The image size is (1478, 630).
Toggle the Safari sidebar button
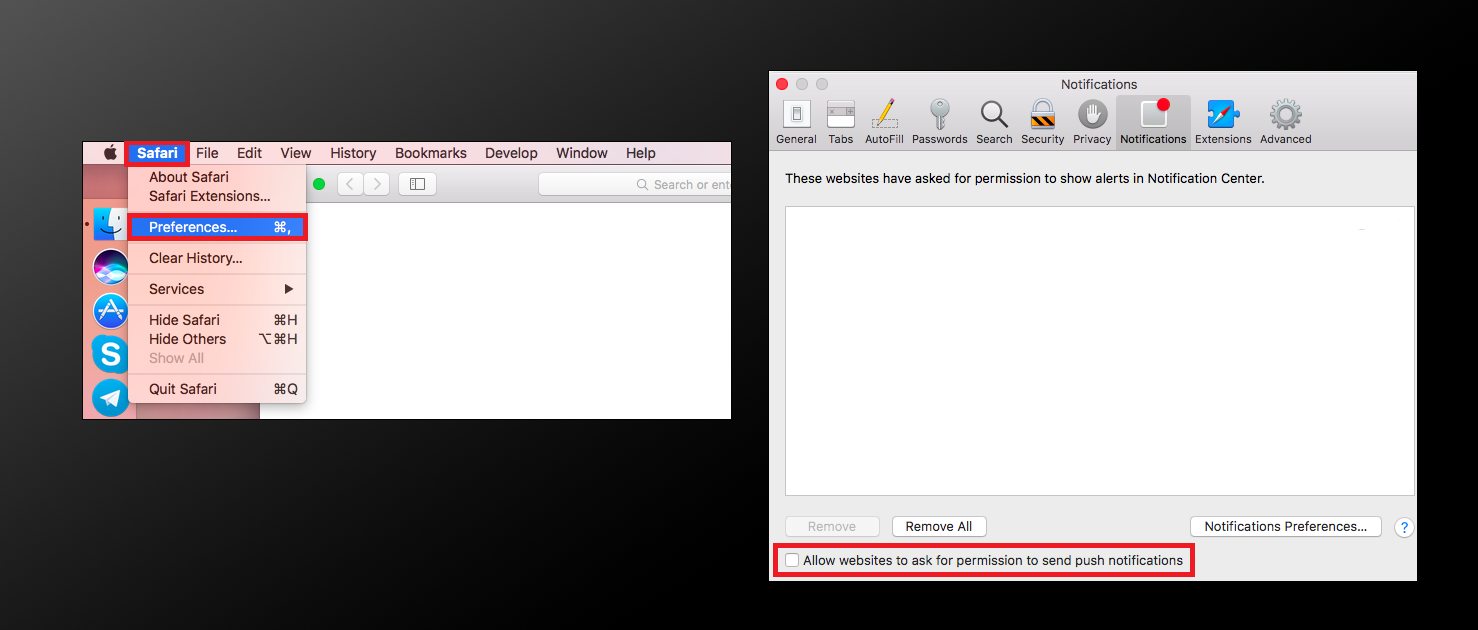click(418, 184)
